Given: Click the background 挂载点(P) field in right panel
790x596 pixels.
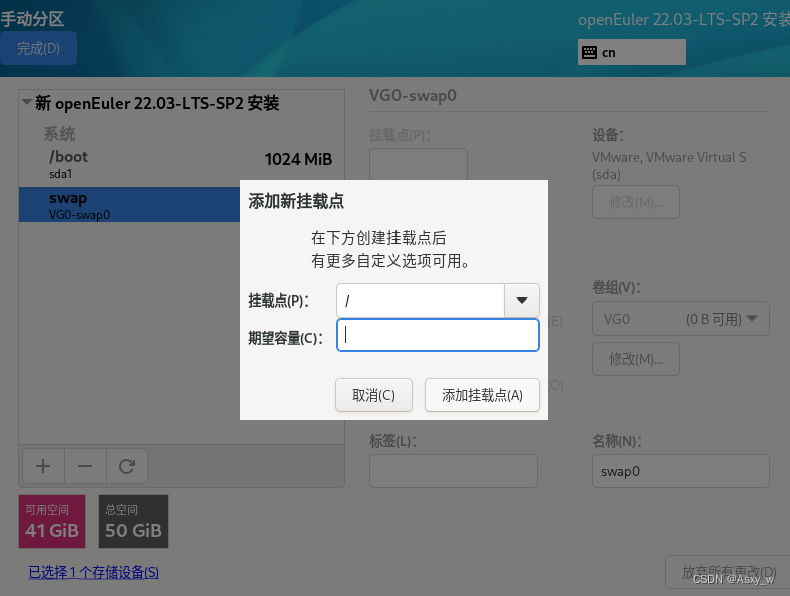Looking at the screenshot, I should [x=418, y=164].
